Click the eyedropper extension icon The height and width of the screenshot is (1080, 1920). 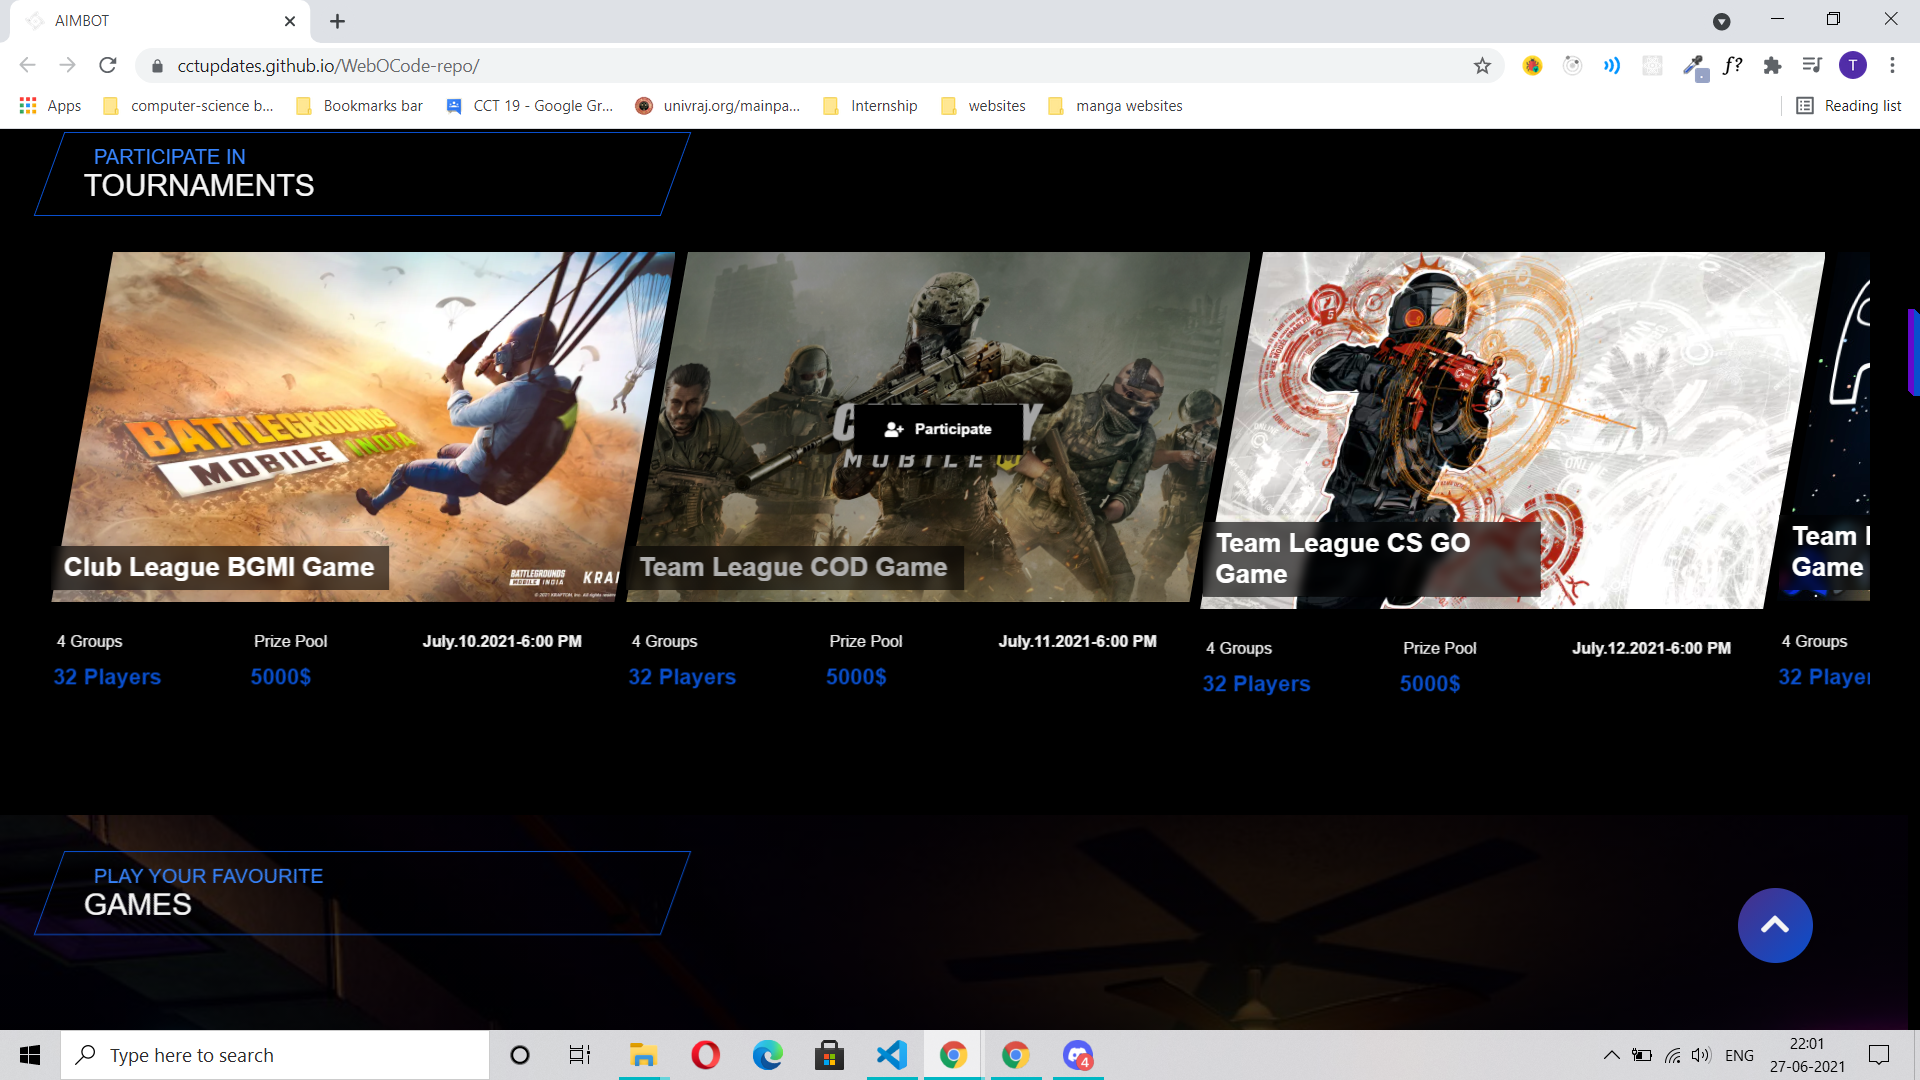tap(1693, 66)
